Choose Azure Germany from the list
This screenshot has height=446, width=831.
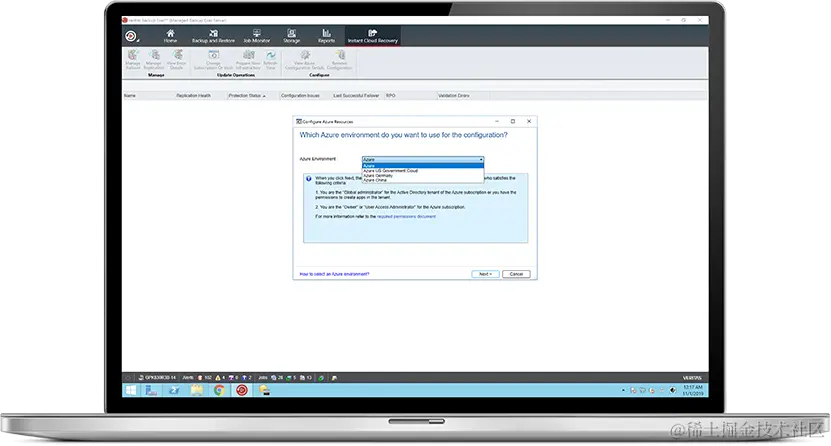423,175
